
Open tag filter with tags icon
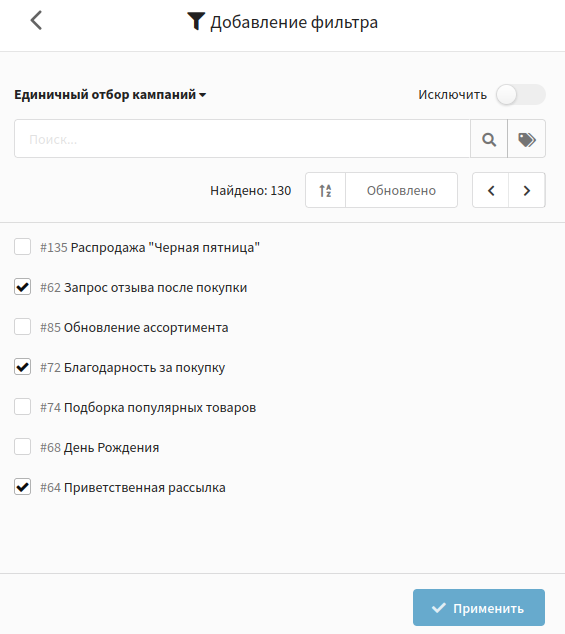(527, 139)
